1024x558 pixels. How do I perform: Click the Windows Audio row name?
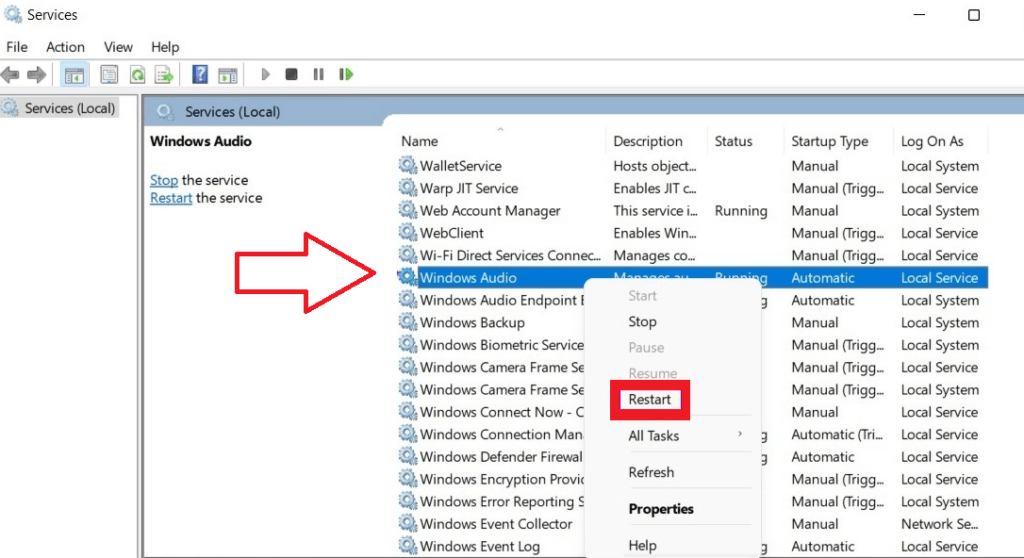click(468, 278)
